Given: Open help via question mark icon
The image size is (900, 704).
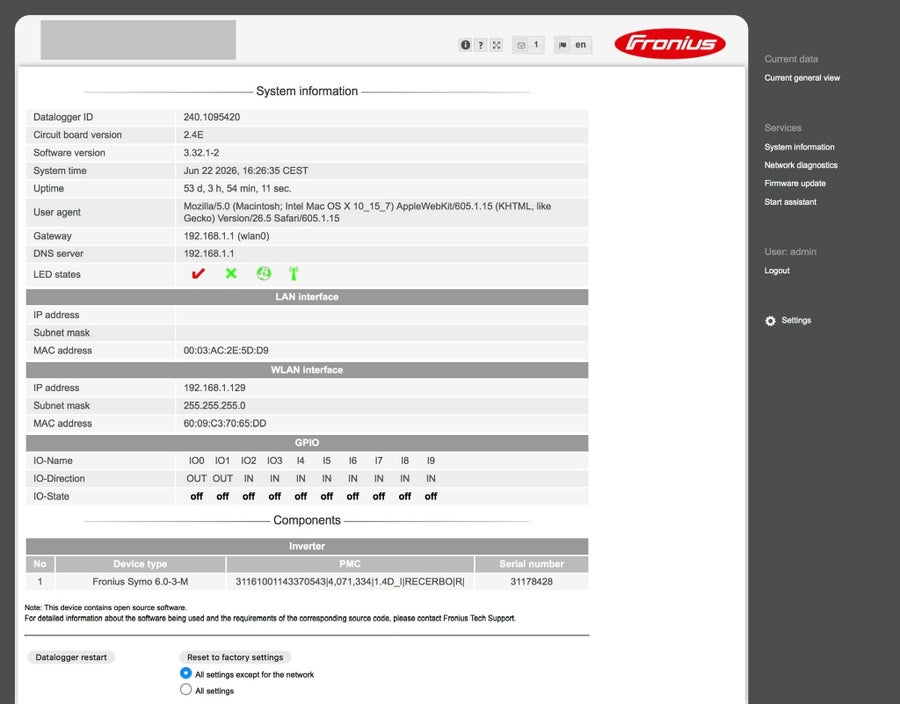Looking at the screenshot, I should [x=481, y=45].
